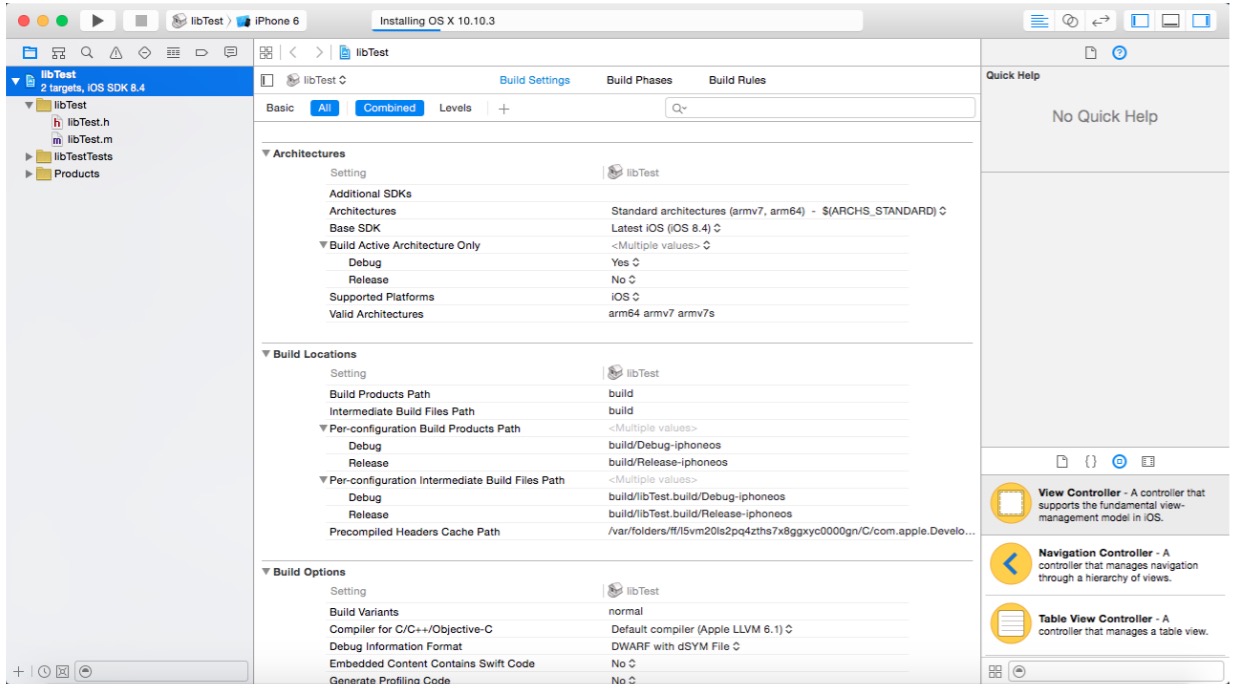Show the File Template library
Viewport: 1242px width, 691px height.
pyautogui.click(x=1063, y=462)
